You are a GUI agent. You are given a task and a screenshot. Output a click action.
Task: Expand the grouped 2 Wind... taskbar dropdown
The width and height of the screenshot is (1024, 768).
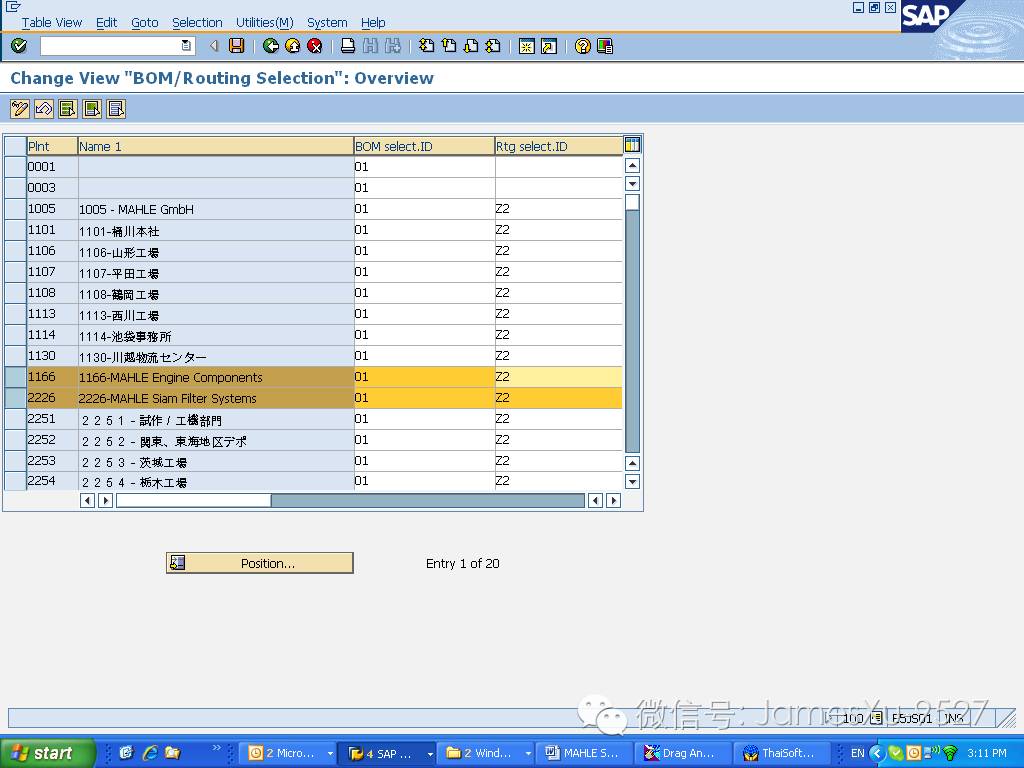[x=528, y=753]
